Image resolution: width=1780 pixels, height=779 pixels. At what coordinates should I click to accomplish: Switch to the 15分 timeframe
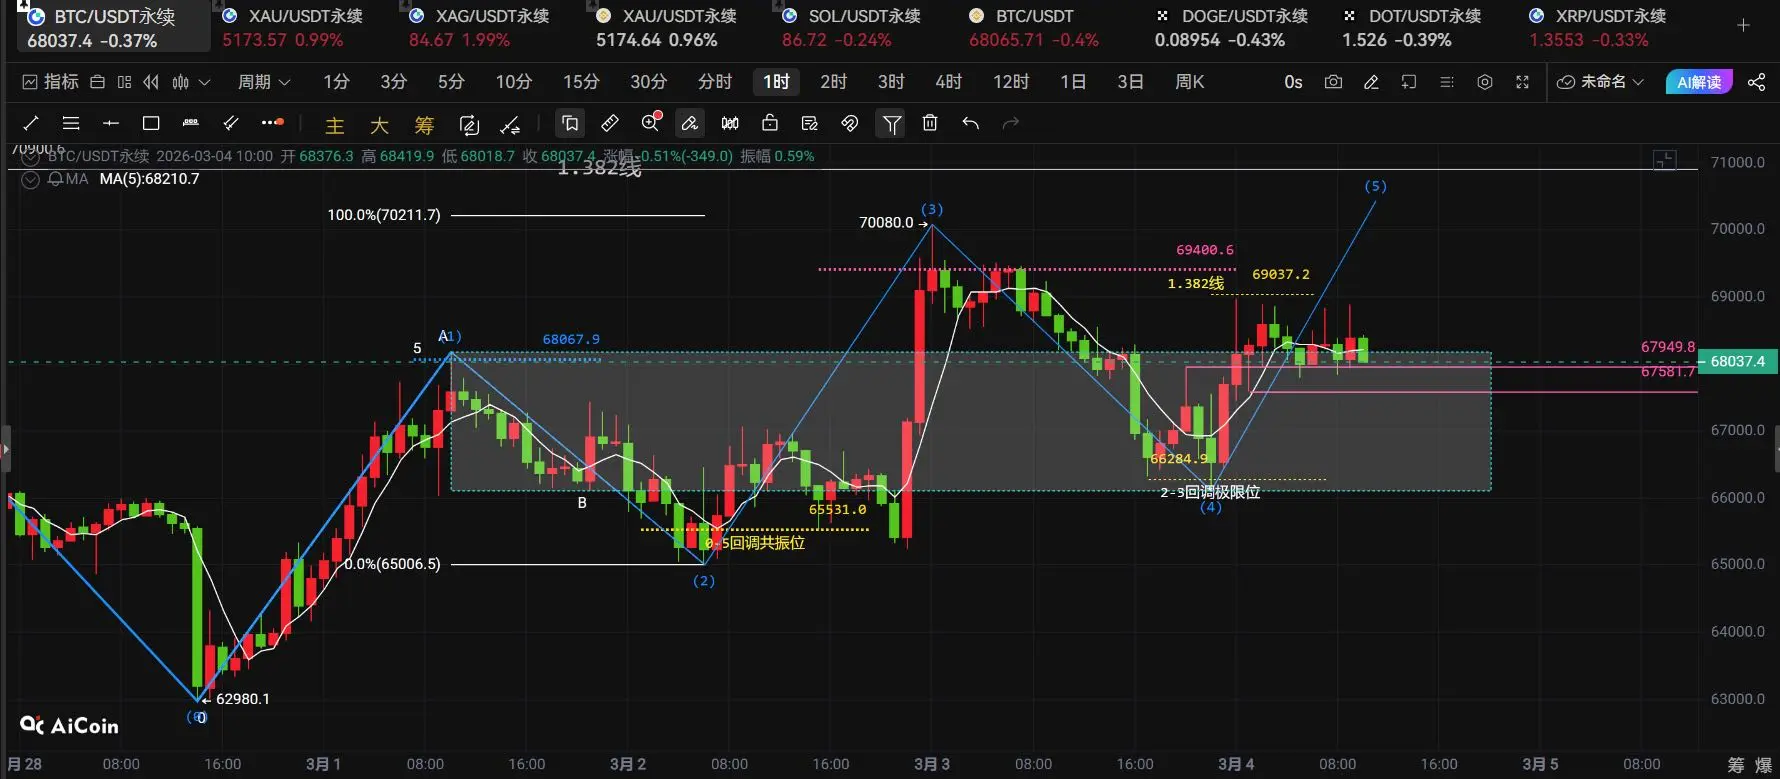click(x=581, y=82)
